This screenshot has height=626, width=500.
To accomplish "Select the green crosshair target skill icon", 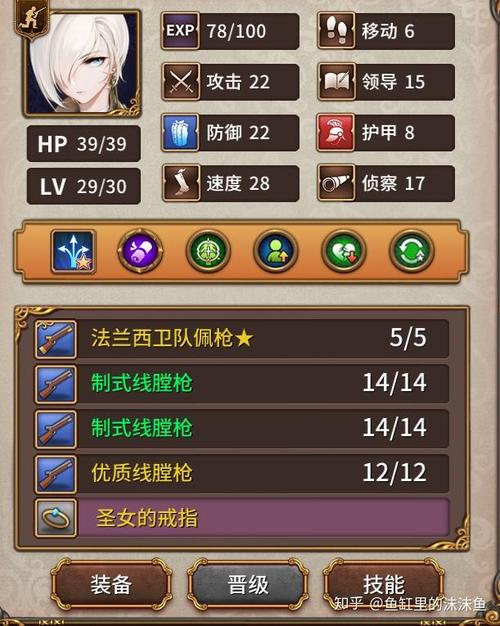I will 208,251.
